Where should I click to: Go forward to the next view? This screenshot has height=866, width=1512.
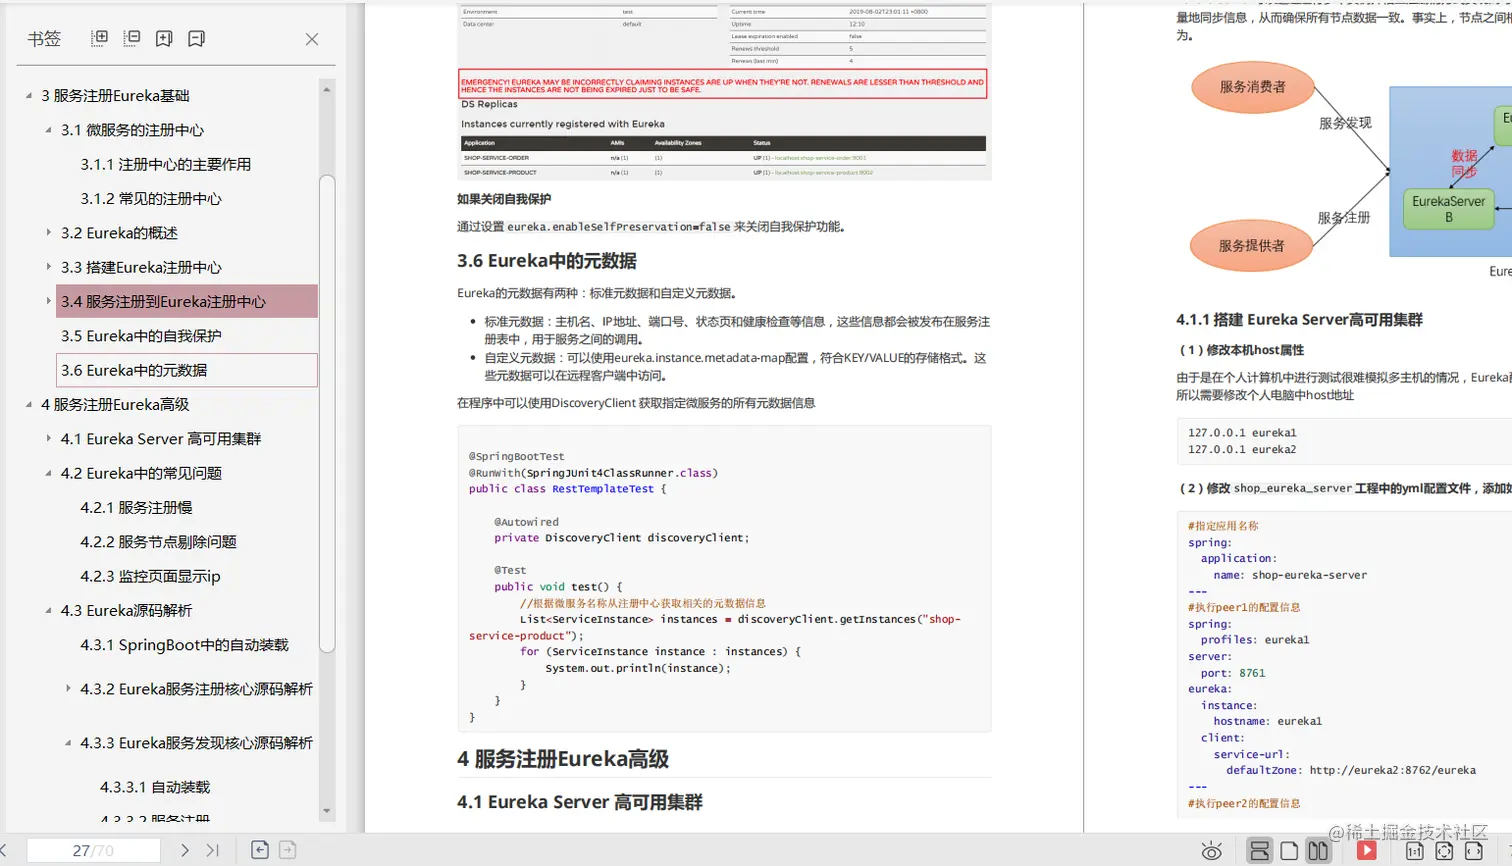point(288,850)
